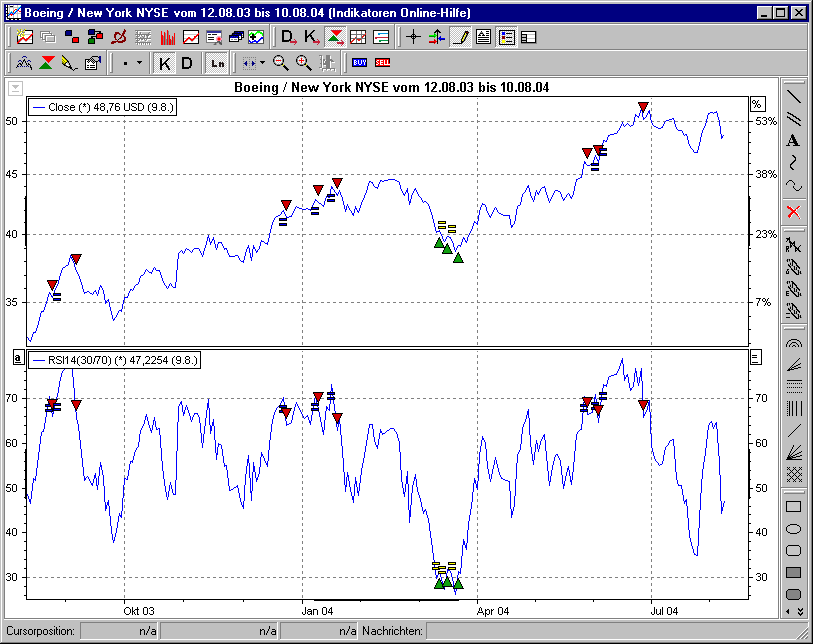This screenshot has height=644, width=813.
Task: Select the line drawing tool
Action: pyautogui.click(x=792, y=96)
